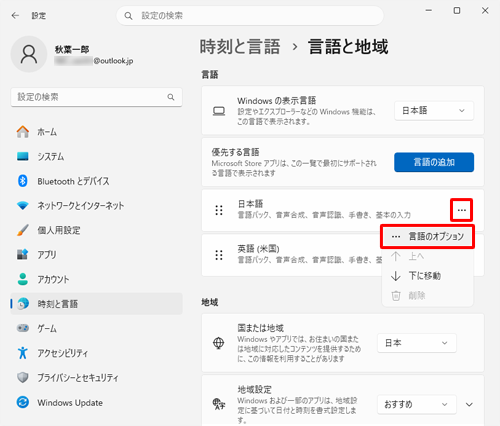
Task: Focus the sidebar 設定の検索 field
Action: 96,97
